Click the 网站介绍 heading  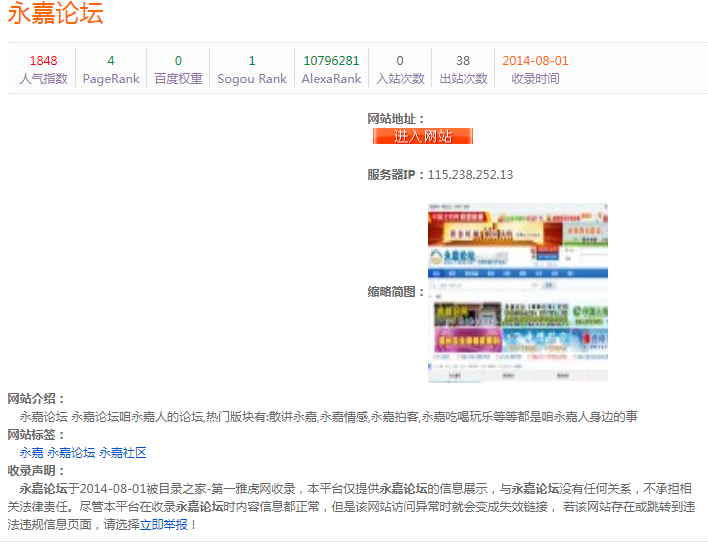tap(36, 398)
